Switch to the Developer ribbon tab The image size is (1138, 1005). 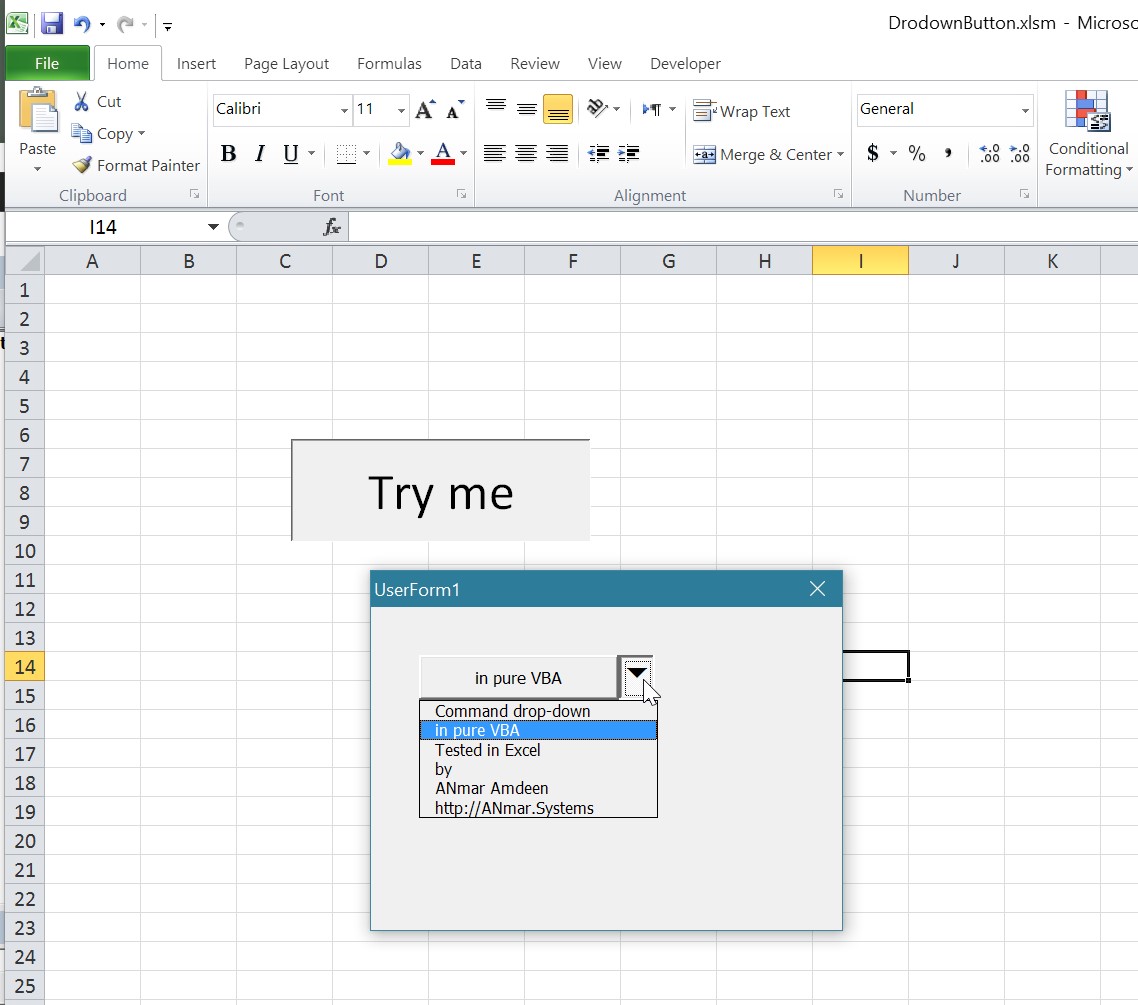click(x=685, y=64)
